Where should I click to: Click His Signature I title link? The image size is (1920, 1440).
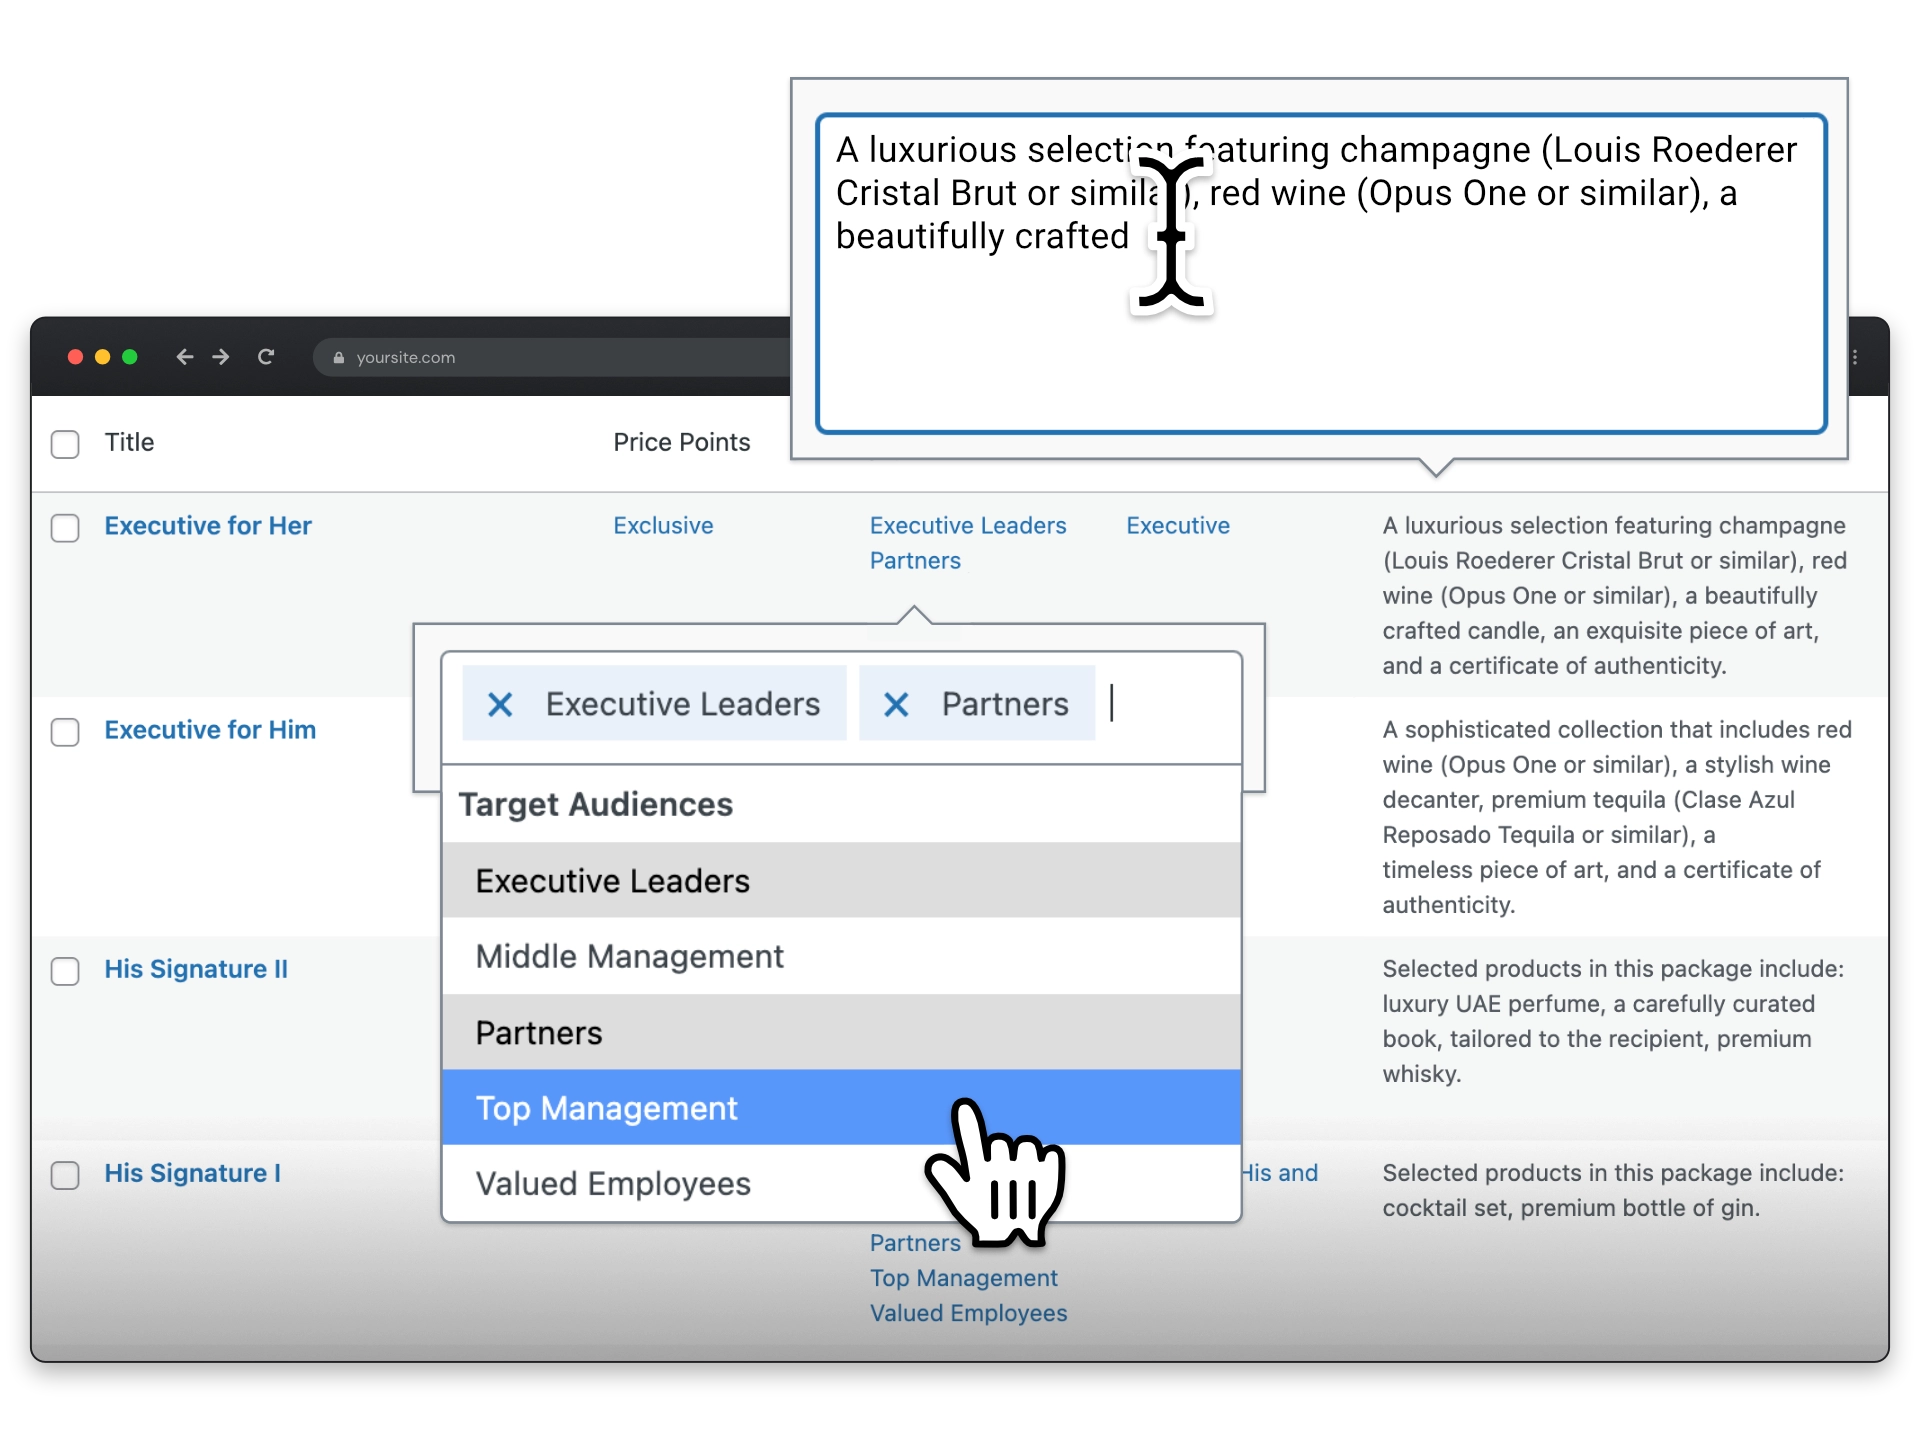pos(192,1174)
